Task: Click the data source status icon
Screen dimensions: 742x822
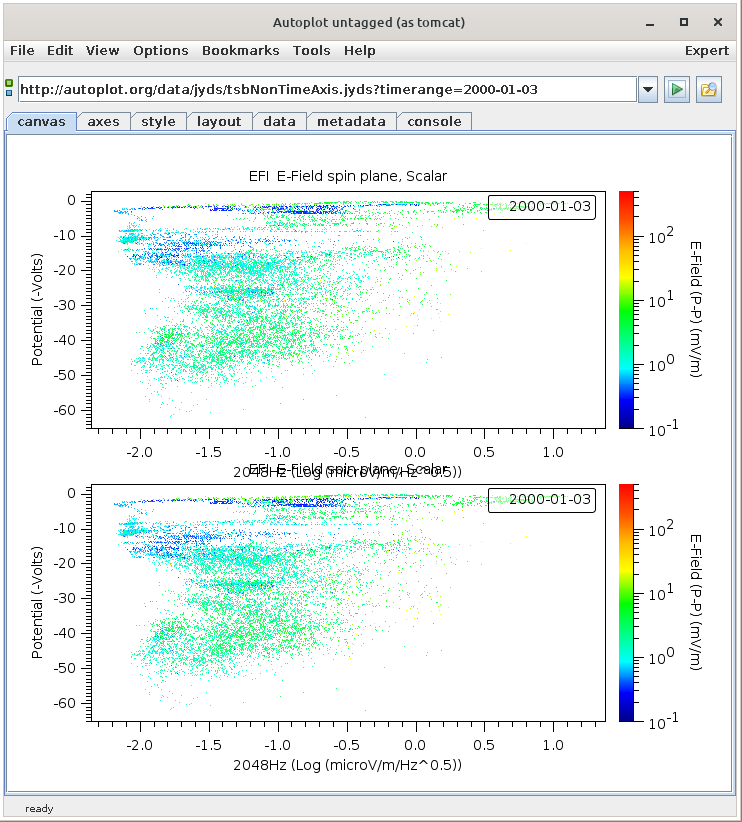Action: pos(9,89)
